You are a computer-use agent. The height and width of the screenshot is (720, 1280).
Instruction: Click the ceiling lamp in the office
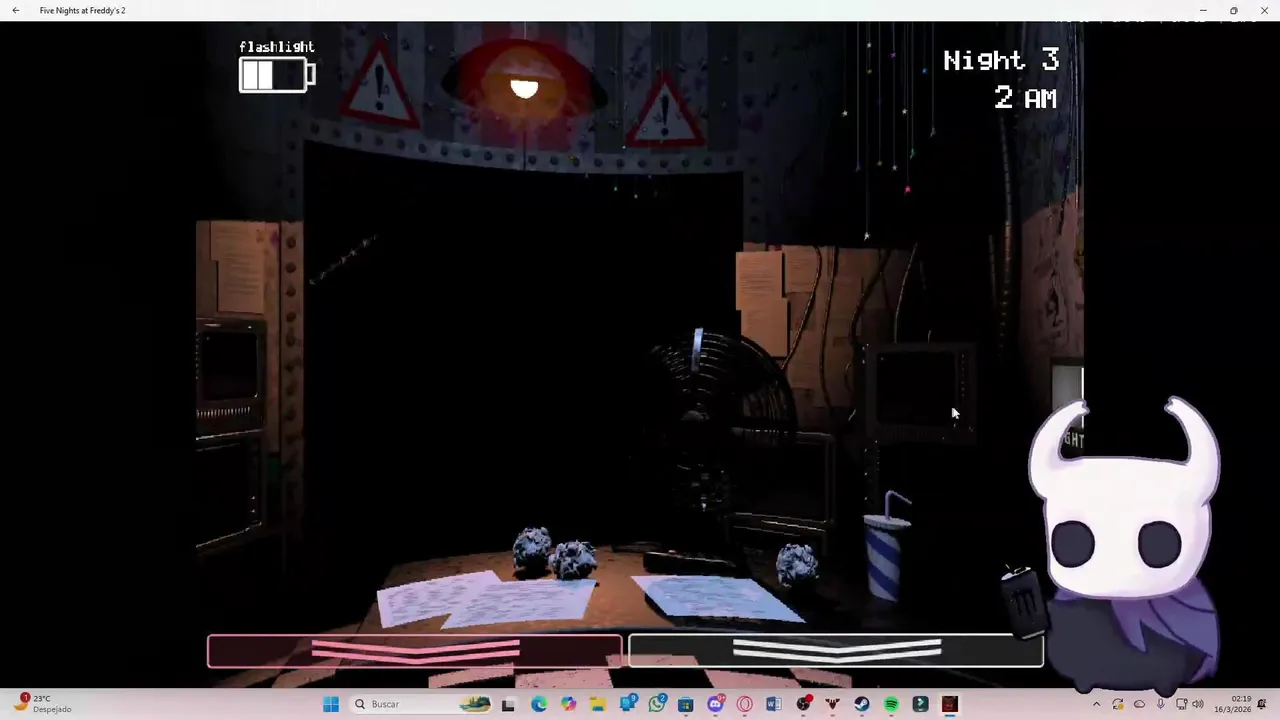[x=524, y=80]
